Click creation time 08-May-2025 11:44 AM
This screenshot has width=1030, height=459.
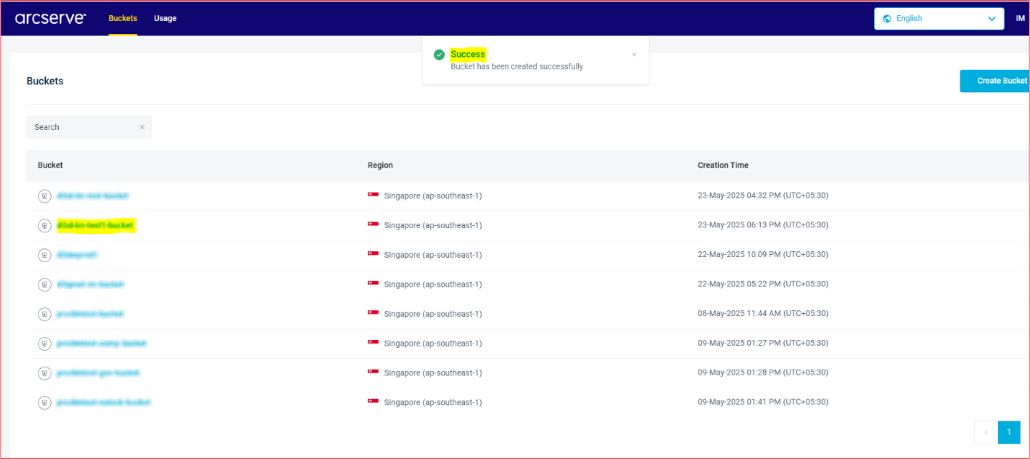pos(763,313)
